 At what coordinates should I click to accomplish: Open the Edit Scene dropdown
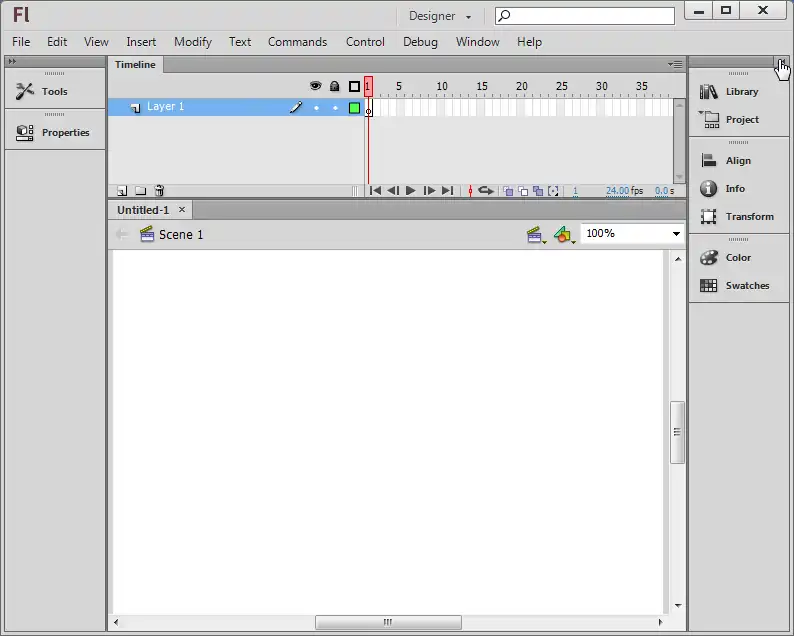(536, 234)
